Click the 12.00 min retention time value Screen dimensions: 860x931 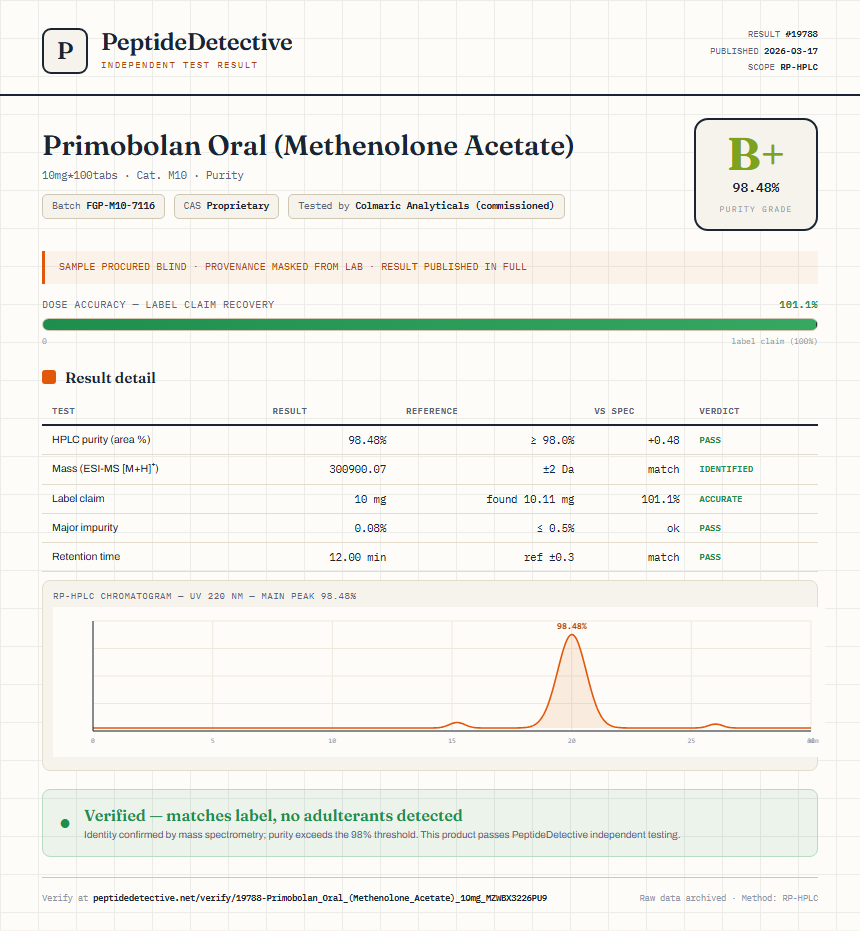coord(358,557)
